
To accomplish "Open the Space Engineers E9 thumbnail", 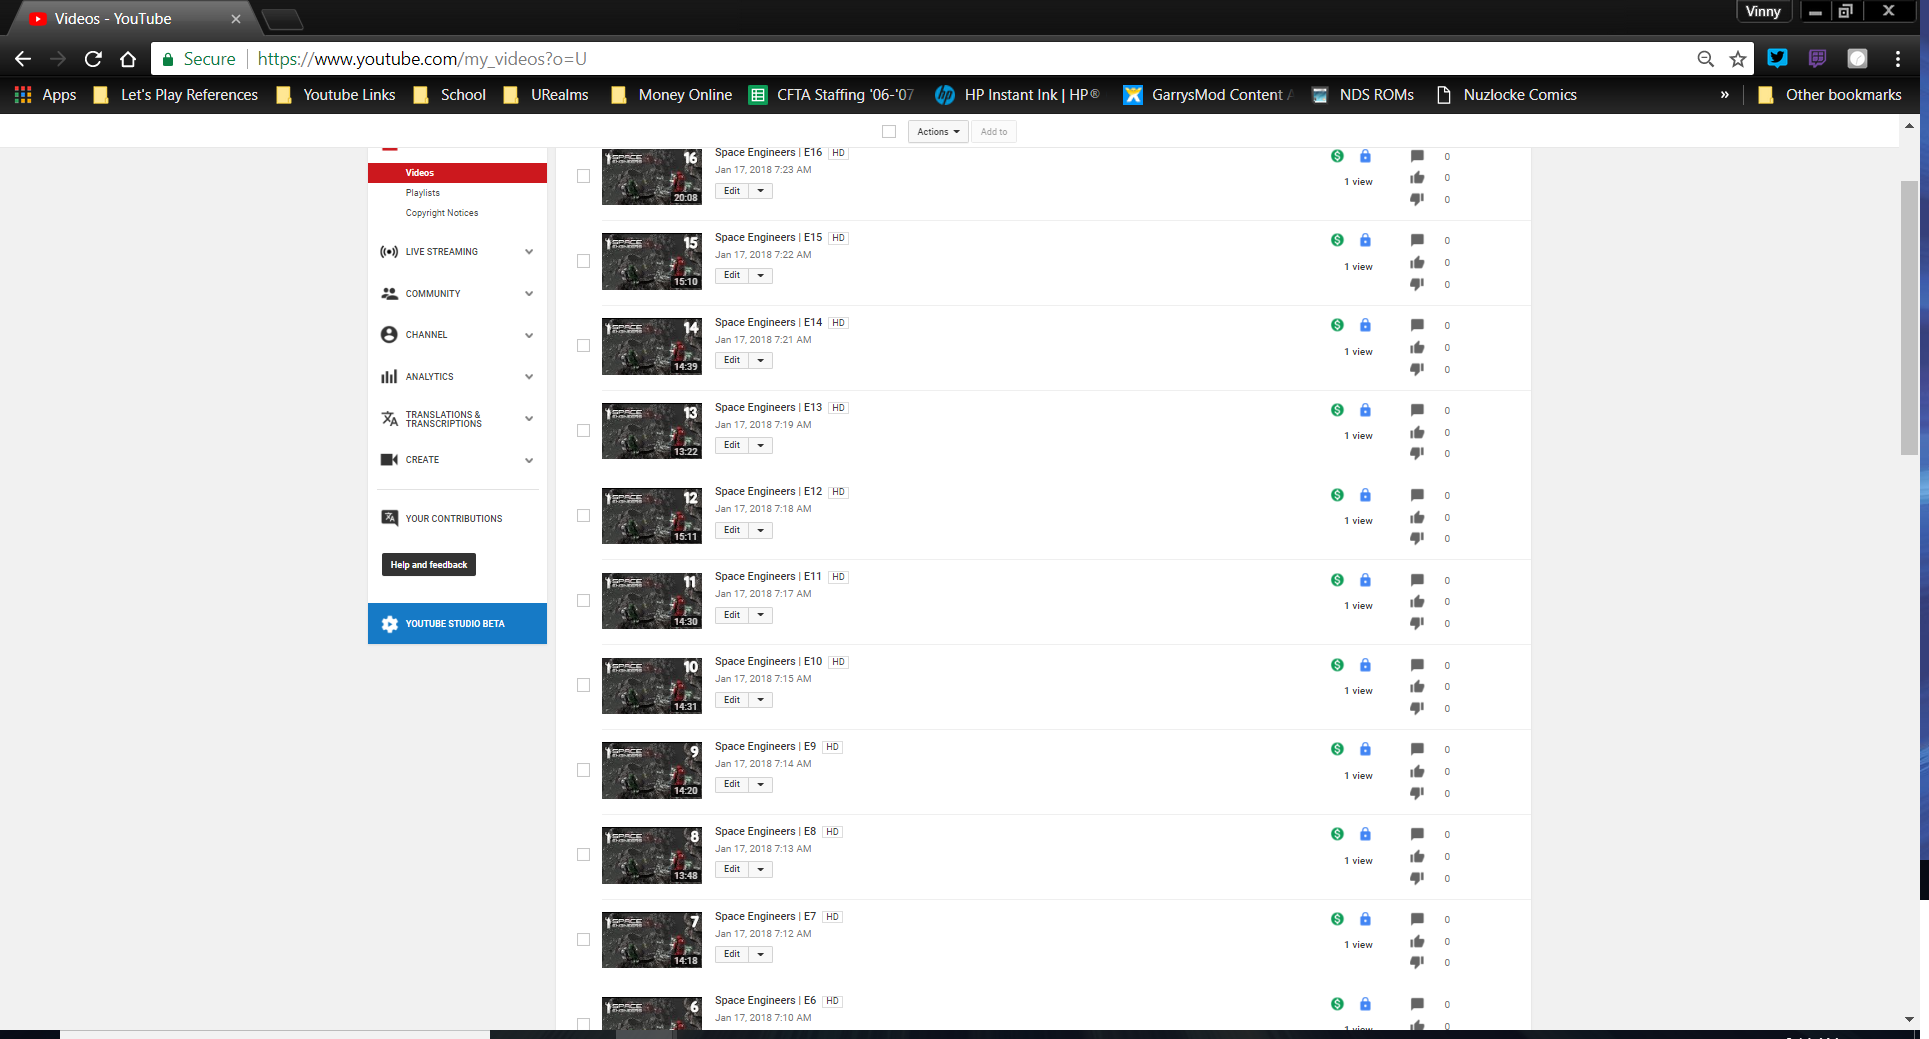I will pos(652,770).
